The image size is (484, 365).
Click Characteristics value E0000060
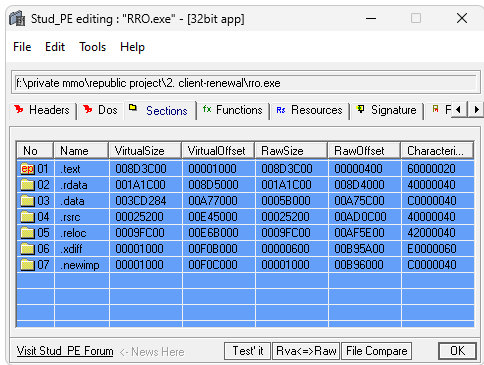432,249
